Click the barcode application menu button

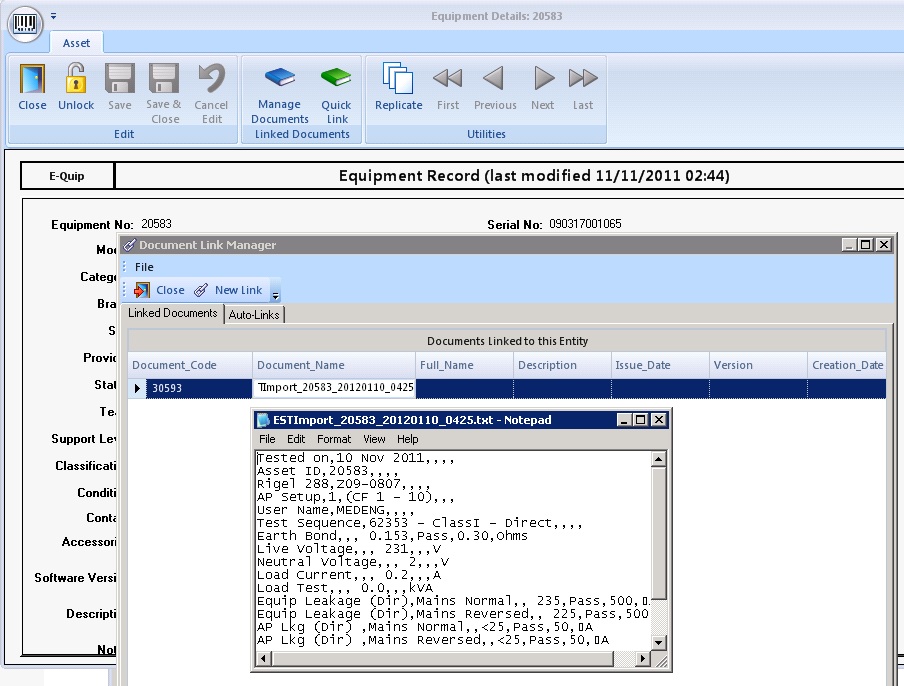25,24
